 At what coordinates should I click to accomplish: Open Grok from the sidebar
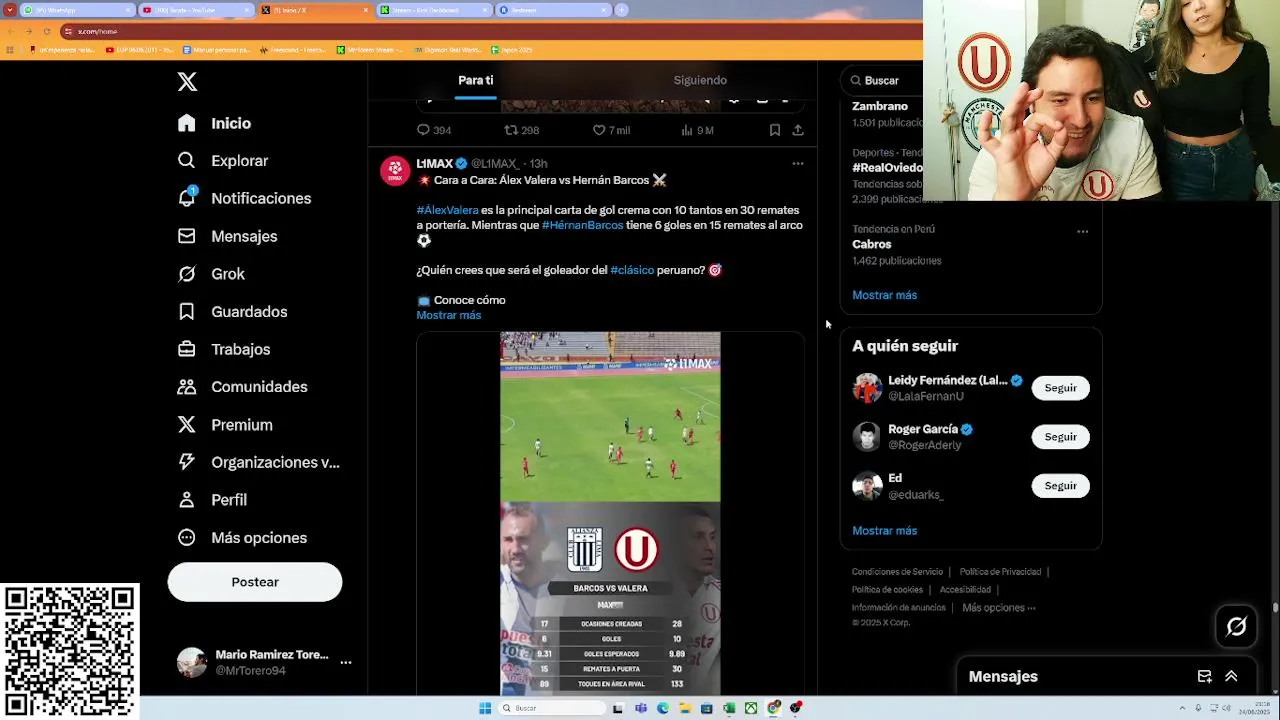[210, 274]
